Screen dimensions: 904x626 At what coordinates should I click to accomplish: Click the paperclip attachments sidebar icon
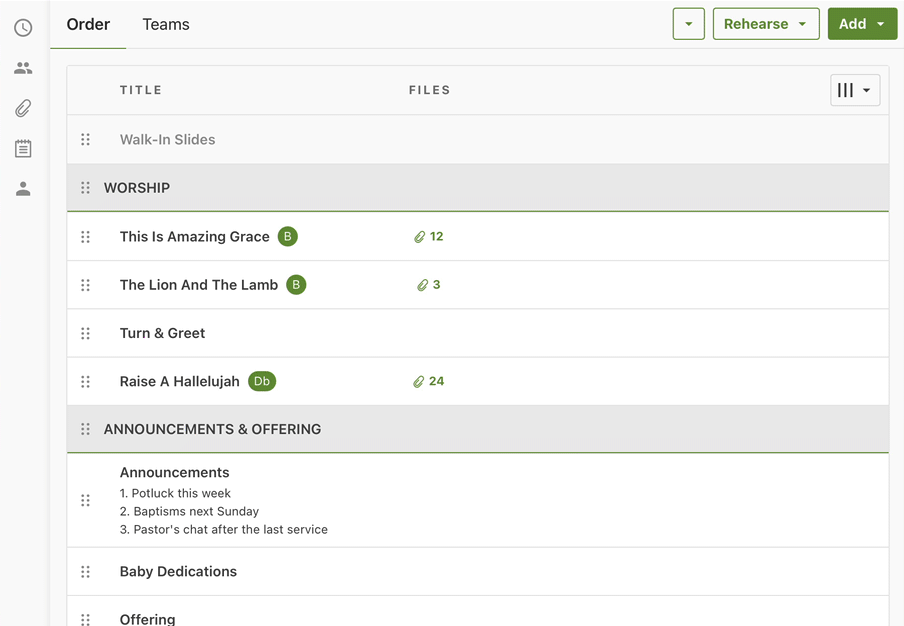(x=23, y=108)
